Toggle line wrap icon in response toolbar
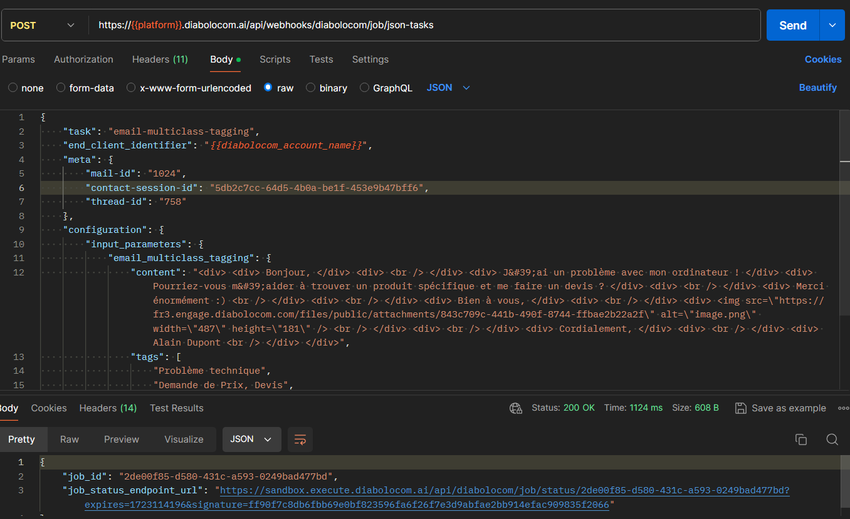 [x=298, y=439]
